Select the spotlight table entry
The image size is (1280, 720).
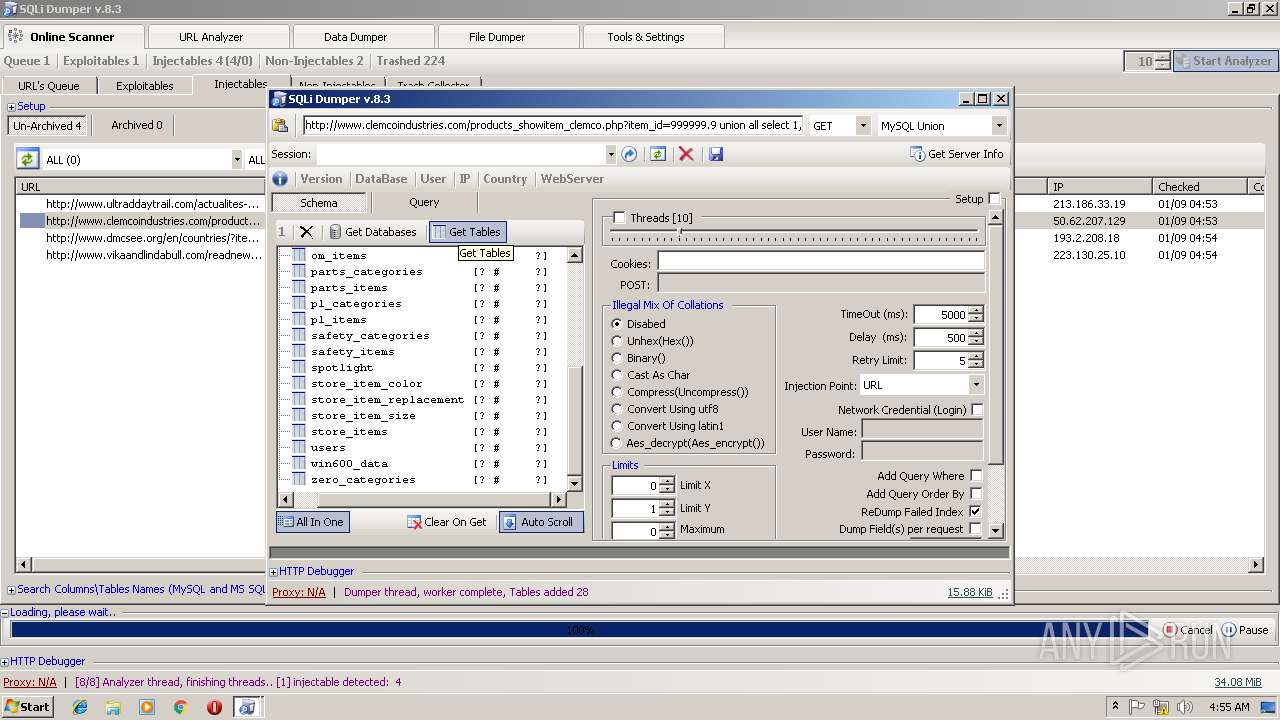coord(342,368)
